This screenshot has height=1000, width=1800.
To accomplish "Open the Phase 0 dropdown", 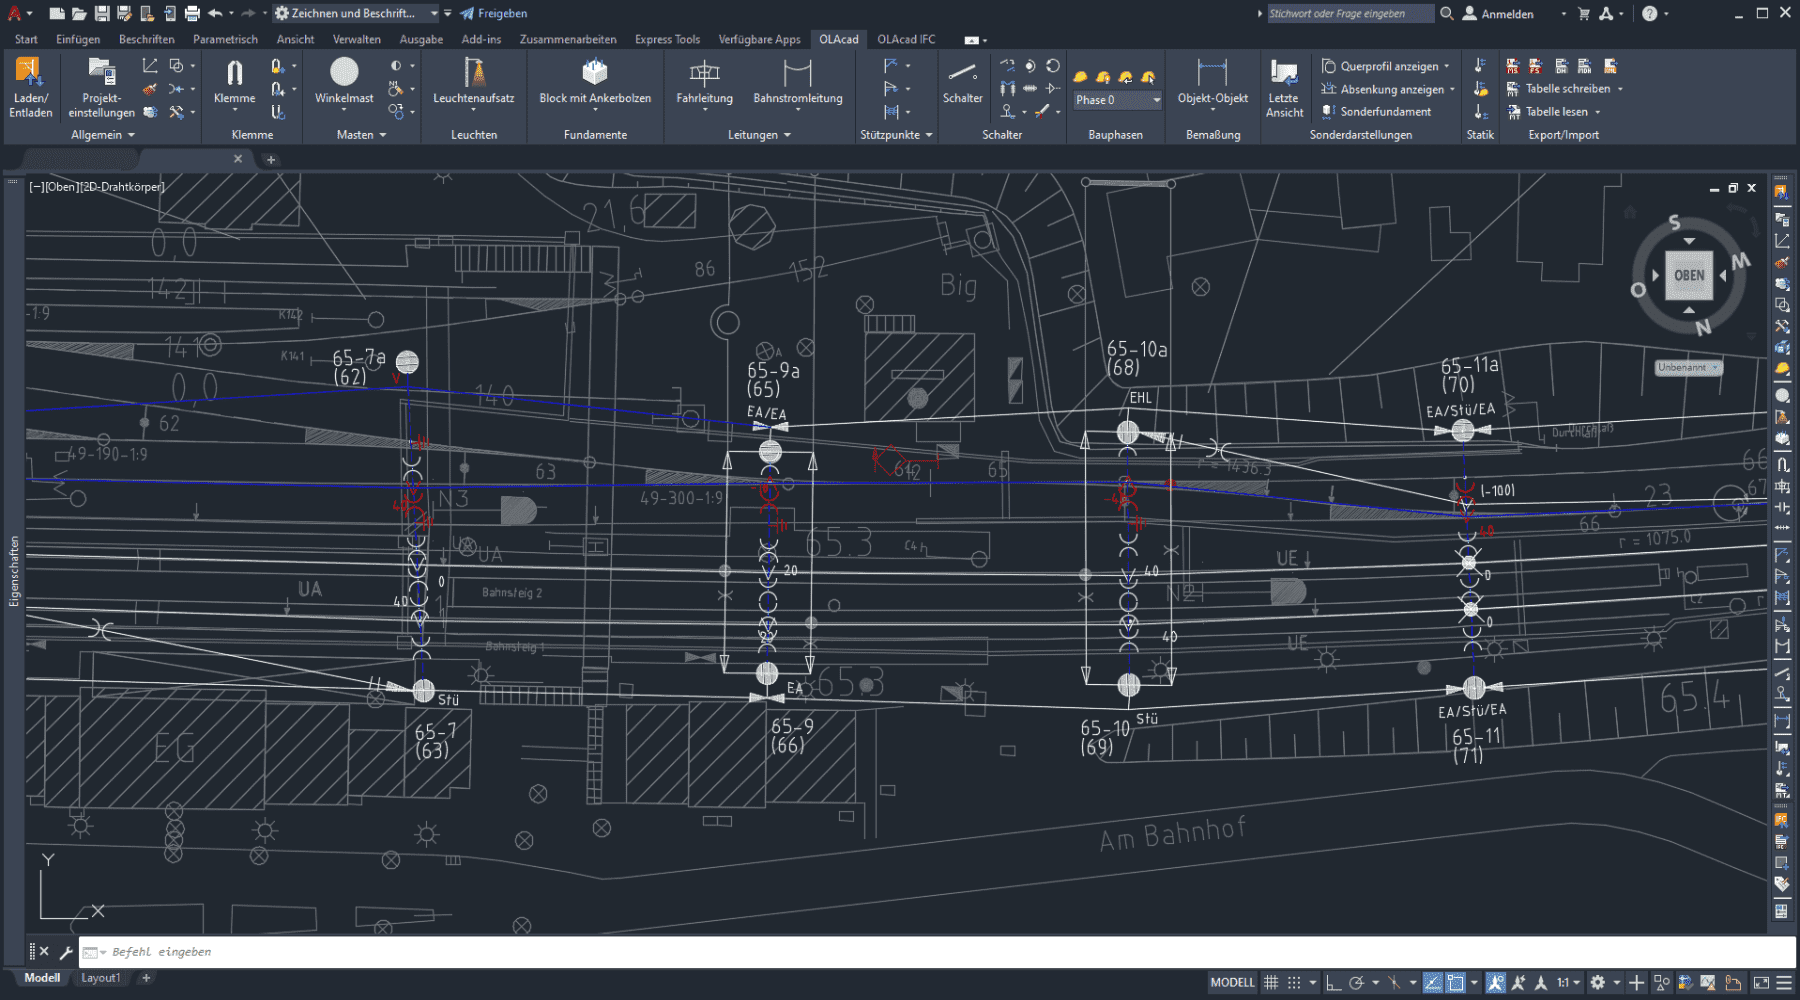I will [x=1156, y=100].
